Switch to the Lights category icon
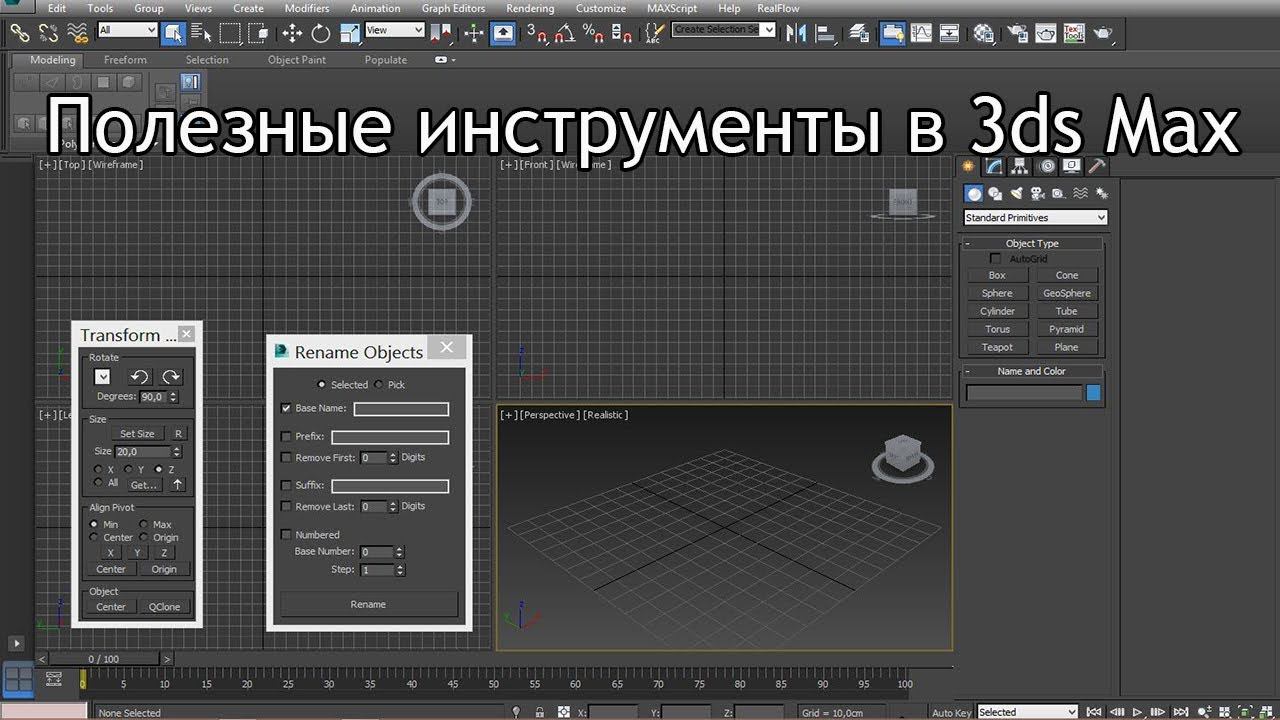 (x=1016, y=193)
